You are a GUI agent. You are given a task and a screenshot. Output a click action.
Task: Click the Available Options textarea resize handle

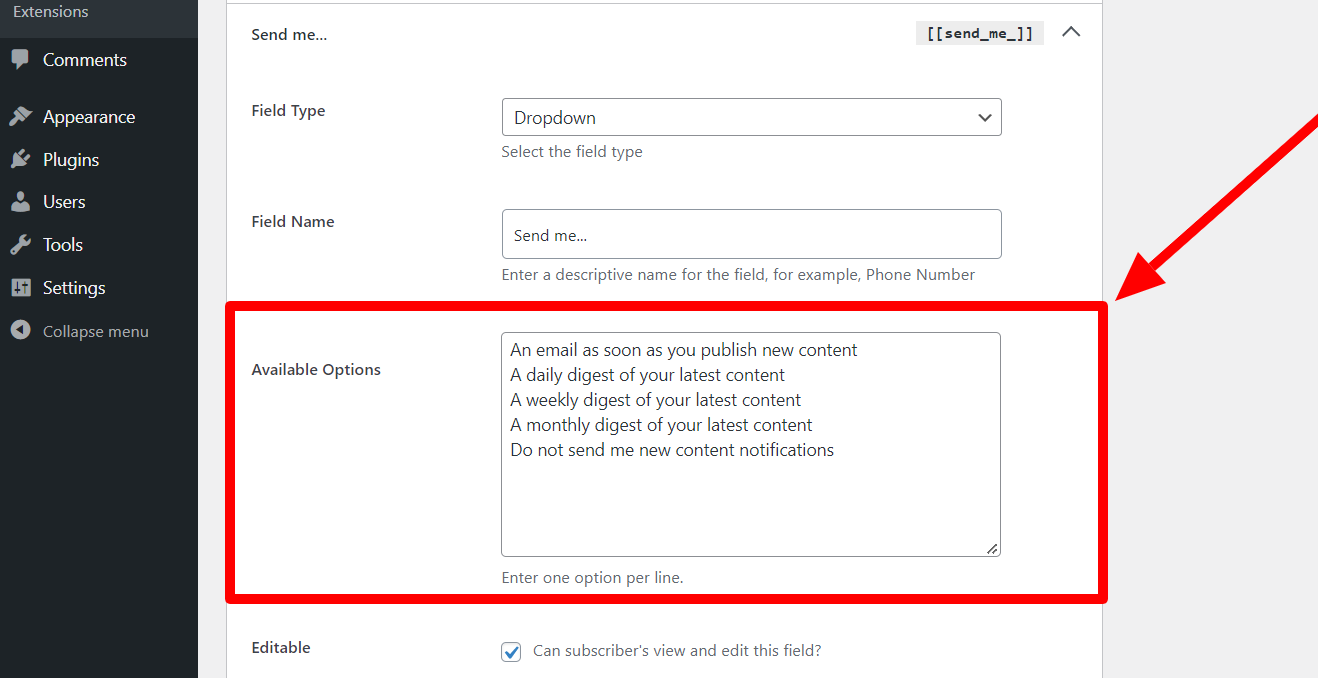992,548
